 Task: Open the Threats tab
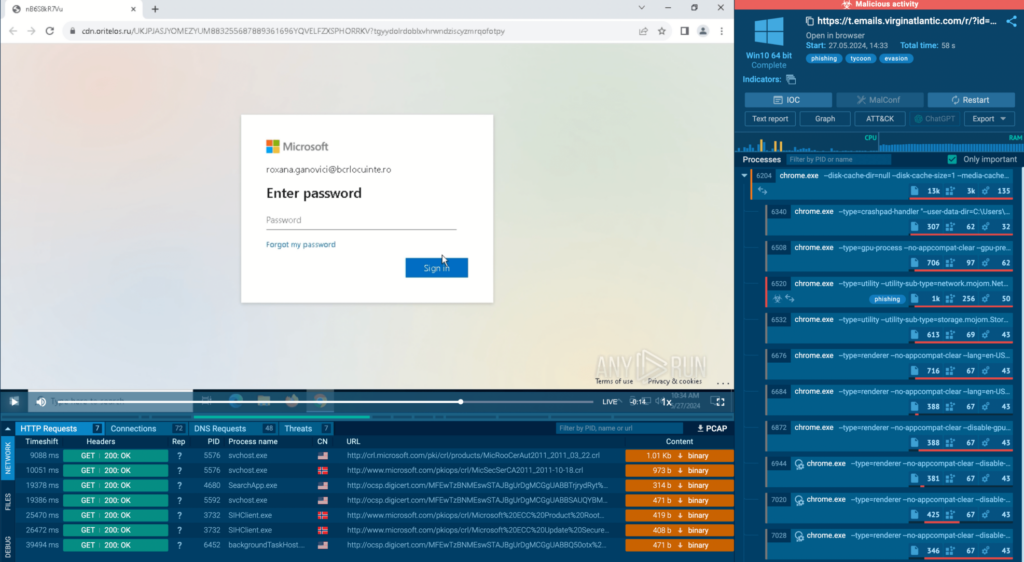(x=298, y=428)
